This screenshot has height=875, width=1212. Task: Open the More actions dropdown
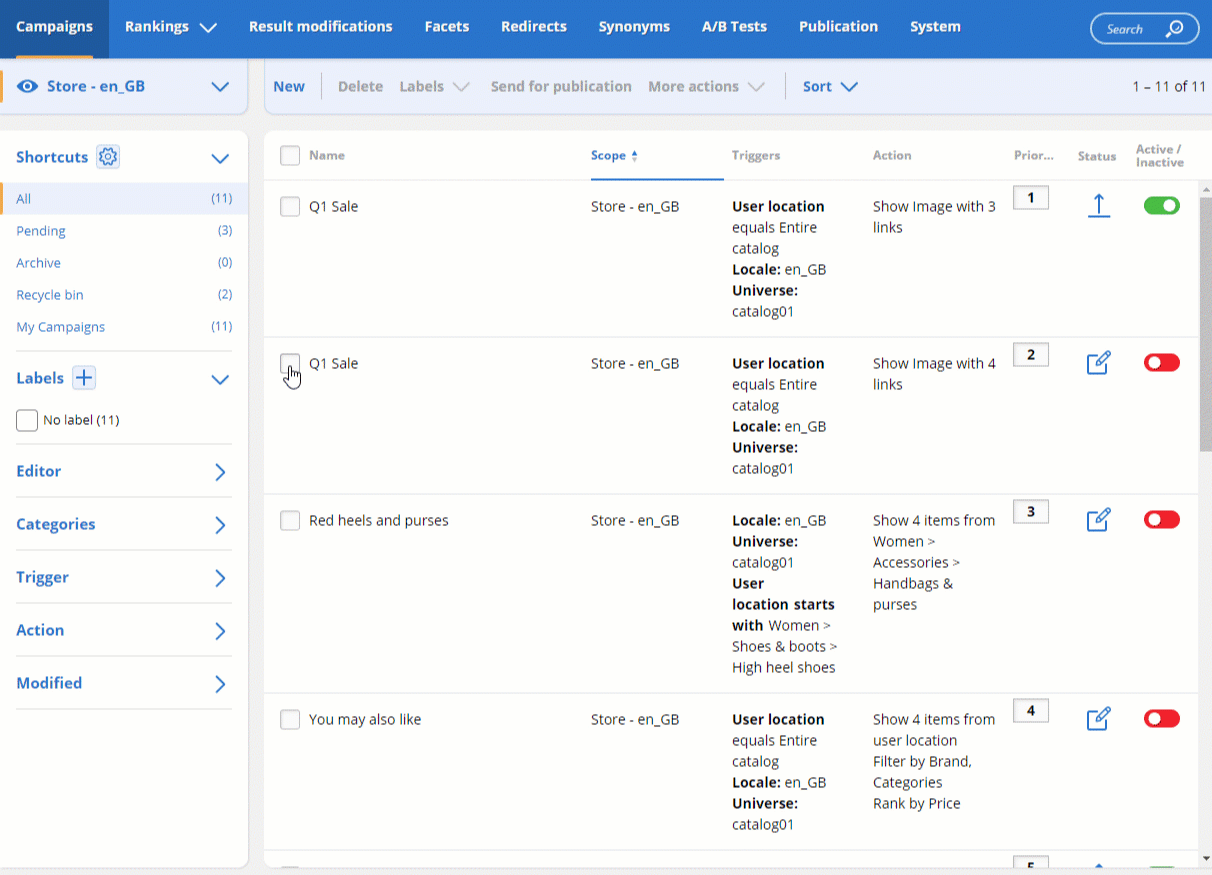(706, 87)
